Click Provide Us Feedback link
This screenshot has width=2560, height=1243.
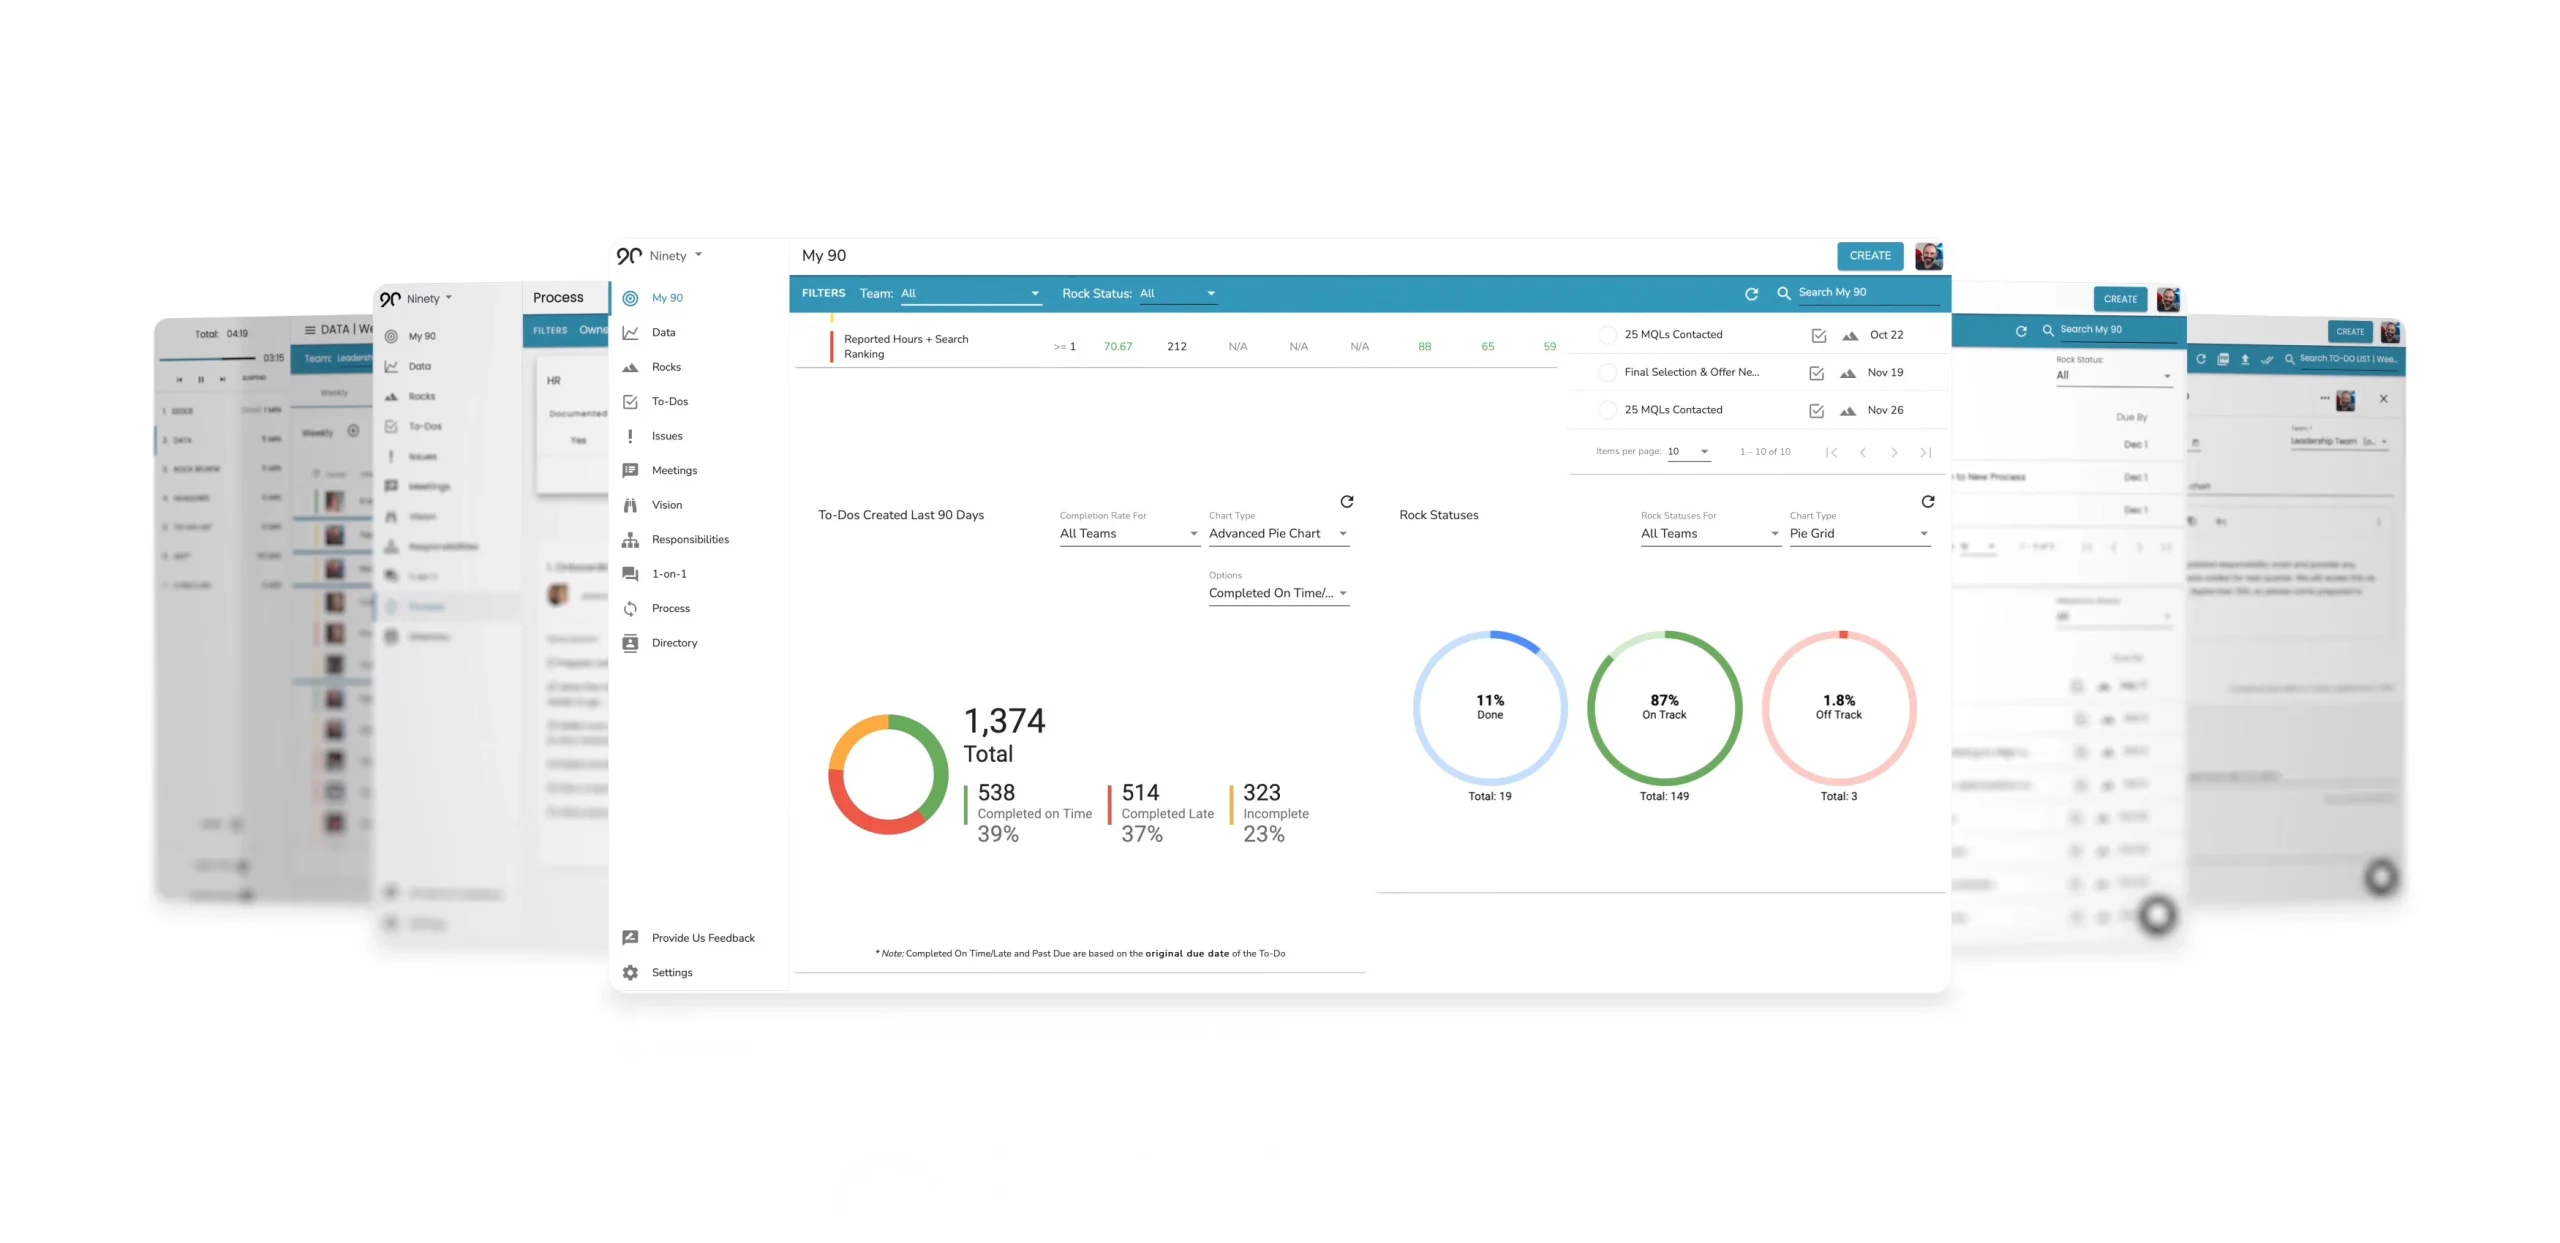tap(702, 938)
